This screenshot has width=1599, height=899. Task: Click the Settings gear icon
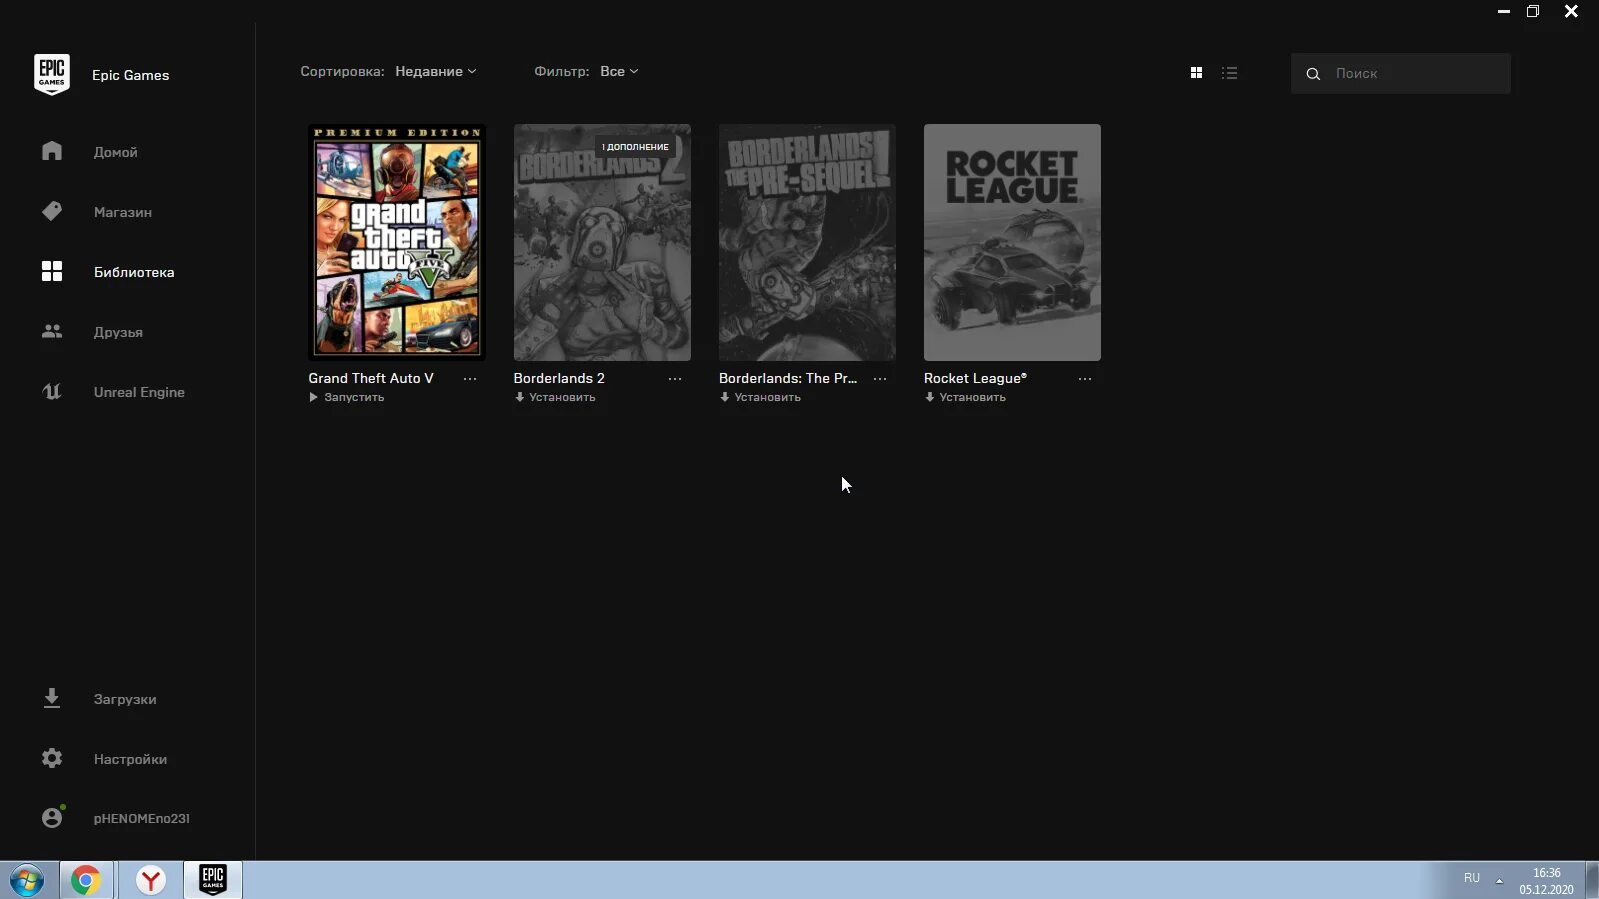(52, 758)
